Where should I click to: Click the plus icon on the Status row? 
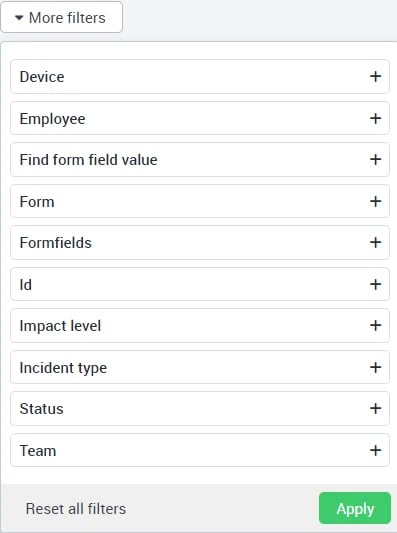click(x=375, y=408)
